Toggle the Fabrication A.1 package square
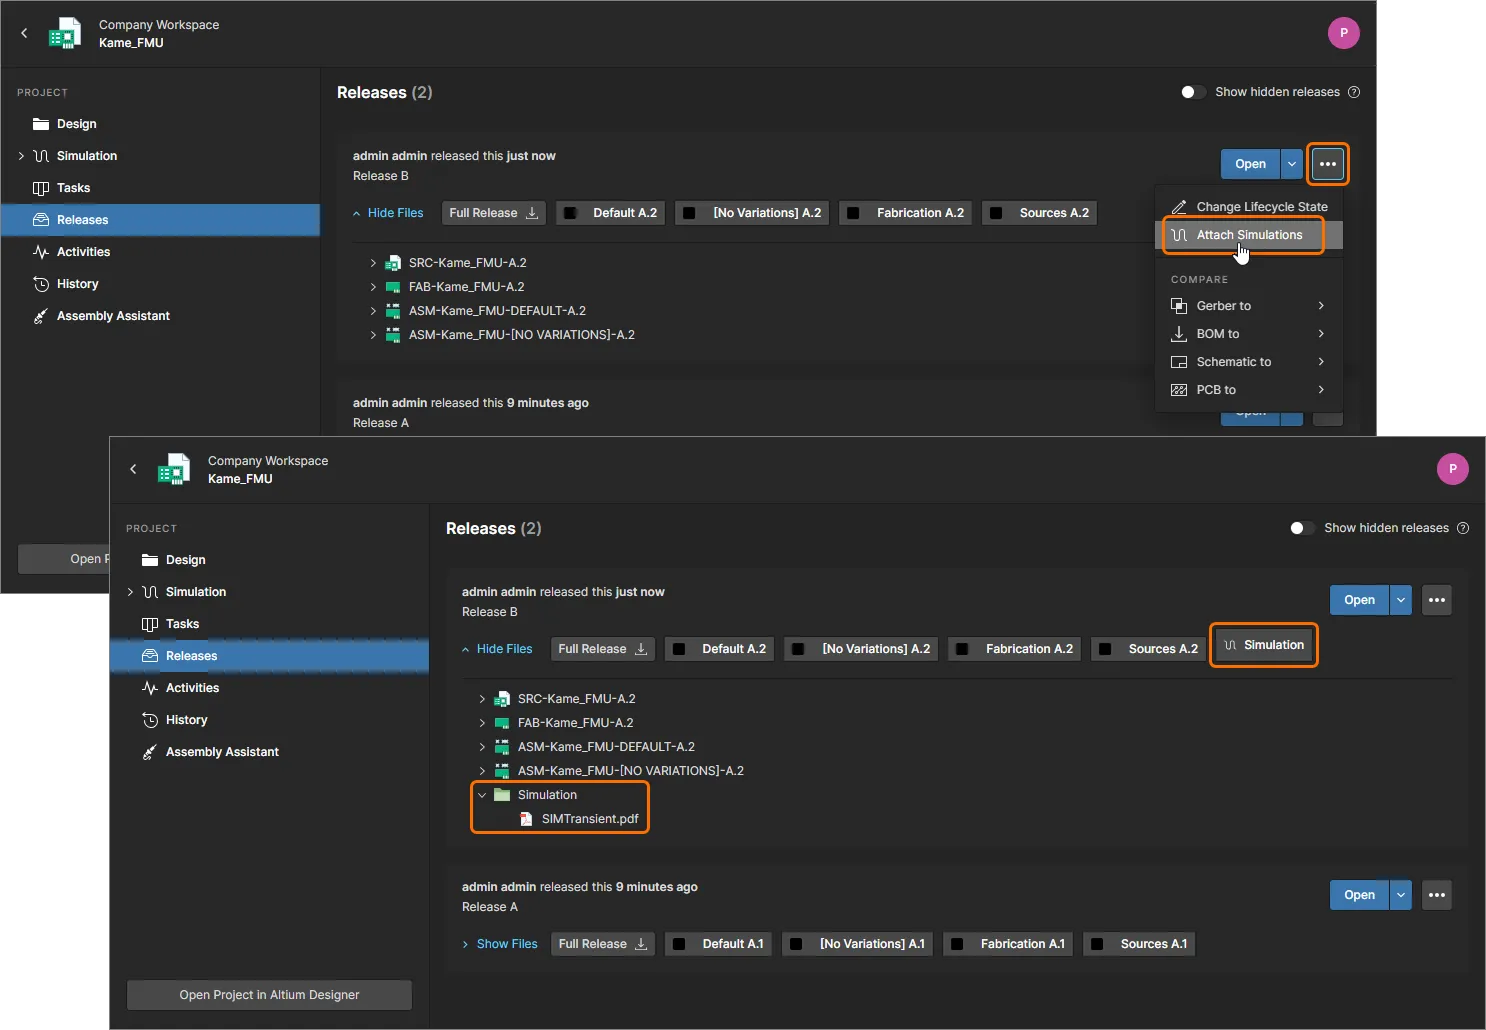Image resolution: width=1486 pixels, height=1030 pixels. click(958, 944)
